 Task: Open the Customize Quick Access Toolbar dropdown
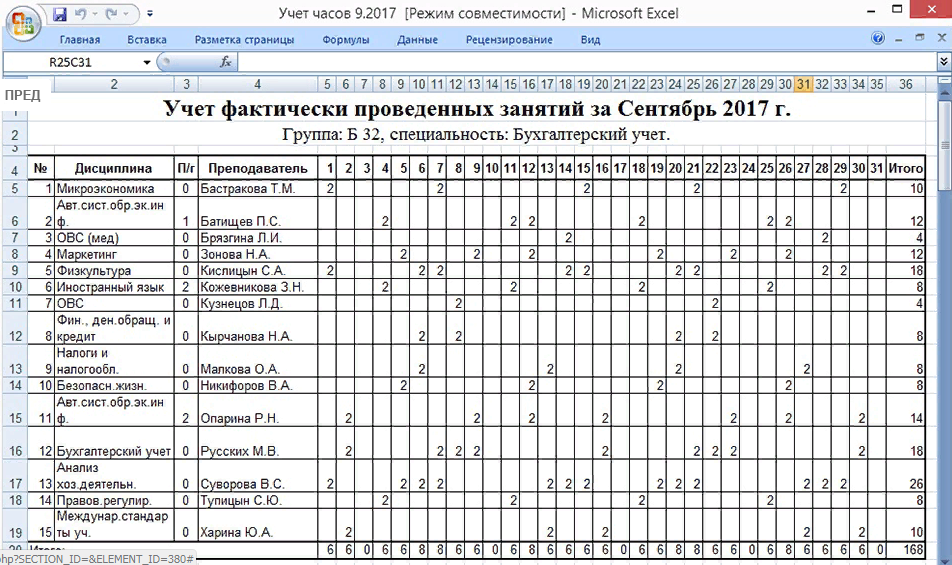pos(150,15)
